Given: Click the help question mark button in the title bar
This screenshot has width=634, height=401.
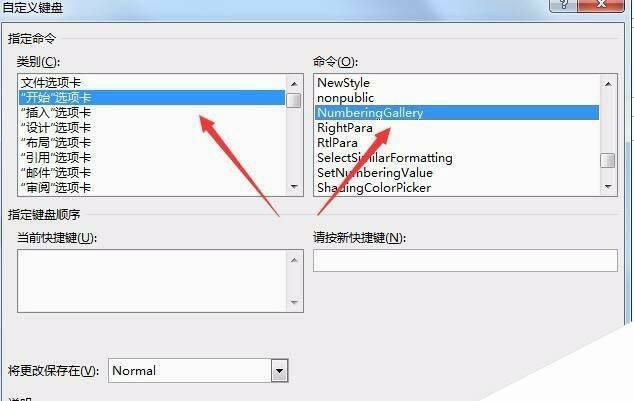Looking at the screenshot, I should click(563, 4).
